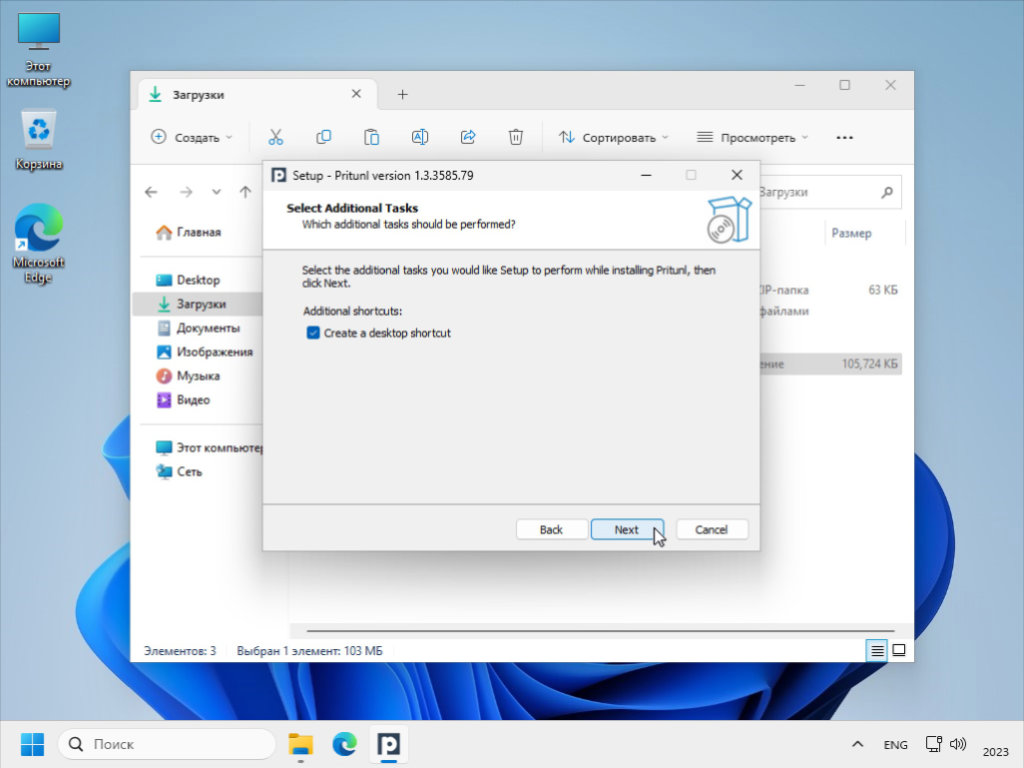Select the Корзина recycle bin icon
This screenshot has width=1024, height=768.
pyautogui.click(x=39, y=140)
